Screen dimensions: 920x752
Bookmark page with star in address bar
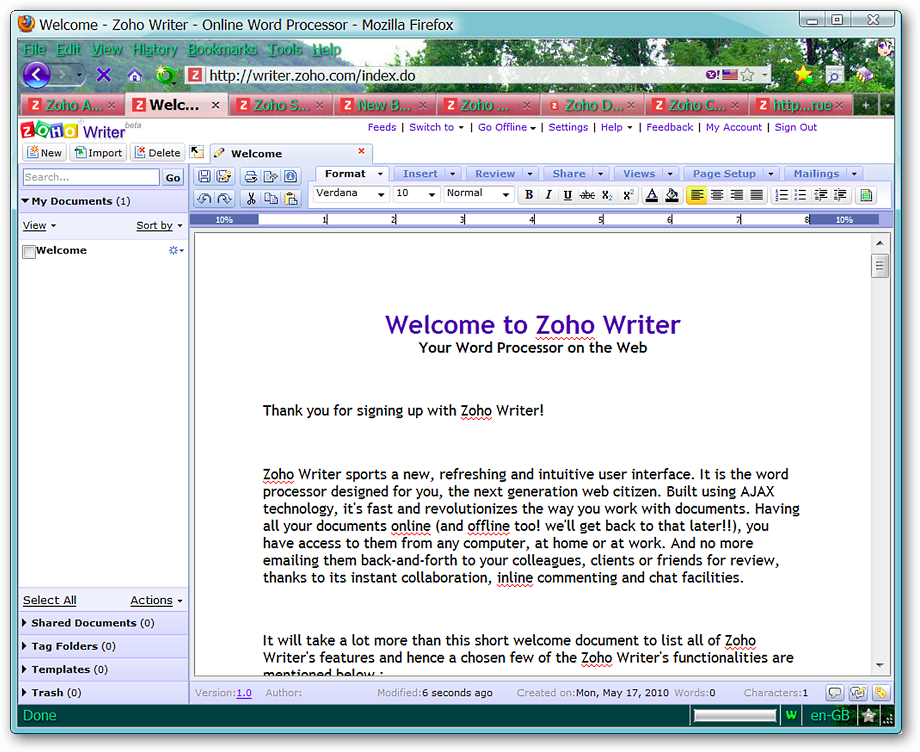click(747, 74)
